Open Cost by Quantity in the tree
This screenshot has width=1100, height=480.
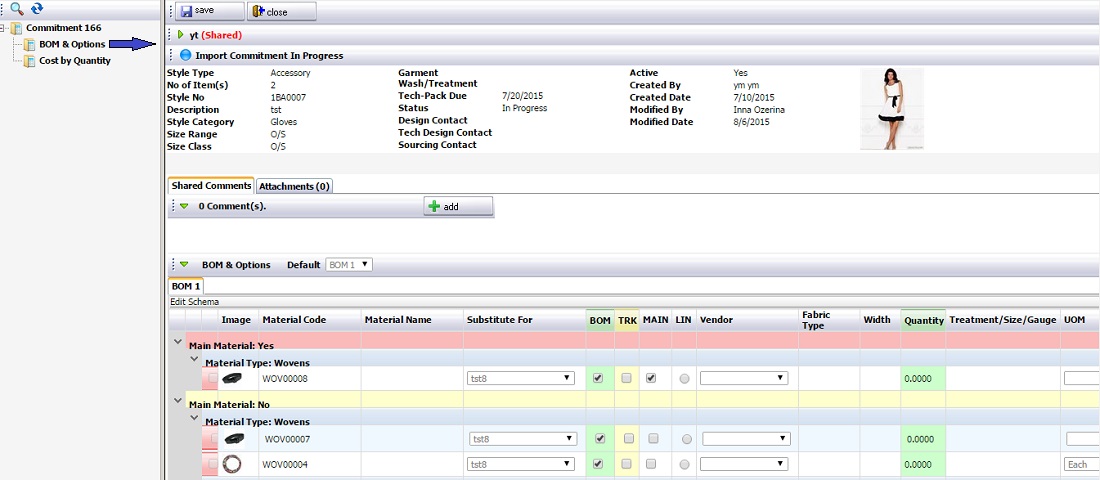[75, 61]
